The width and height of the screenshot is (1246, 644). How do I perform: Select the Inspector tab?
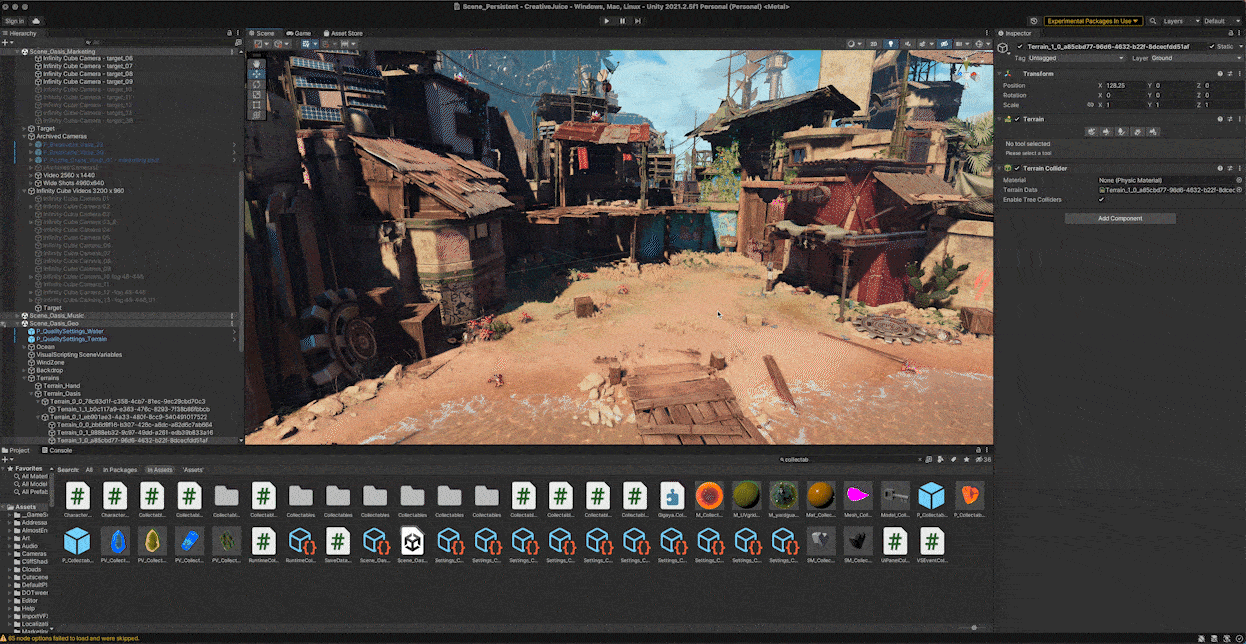click(x=1018, y=33)
